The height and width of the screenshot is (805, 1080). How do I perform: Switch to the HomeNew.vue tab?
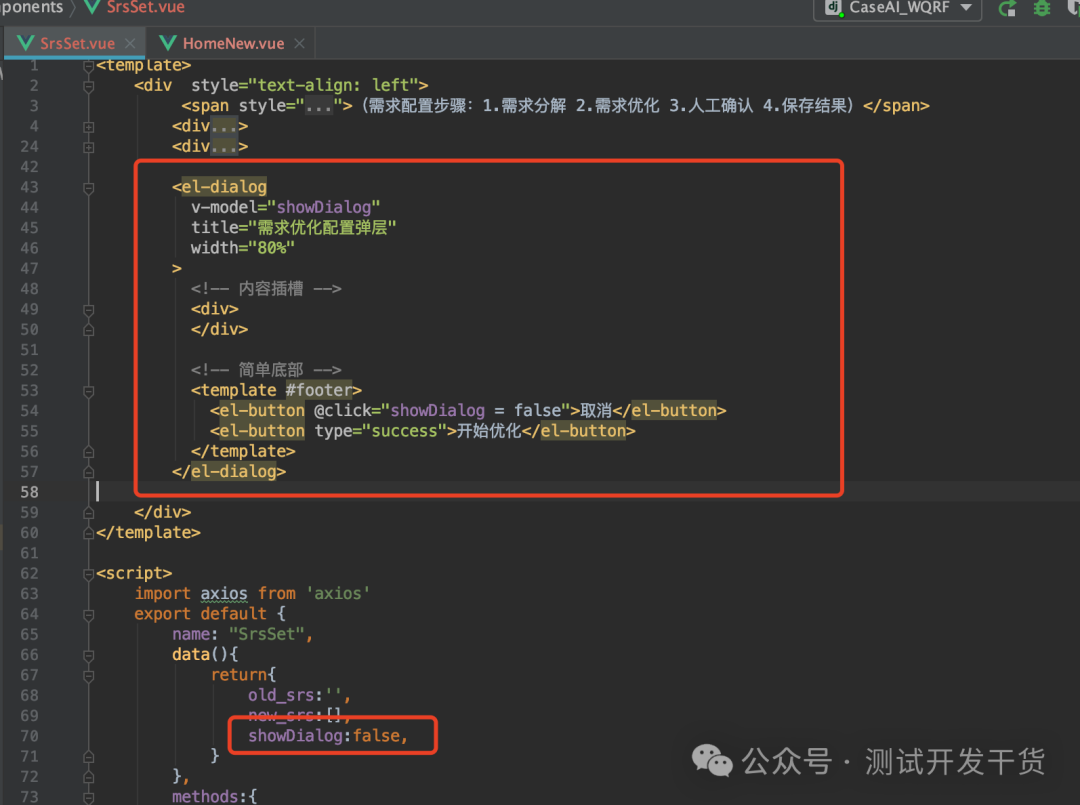pos(232,43)
